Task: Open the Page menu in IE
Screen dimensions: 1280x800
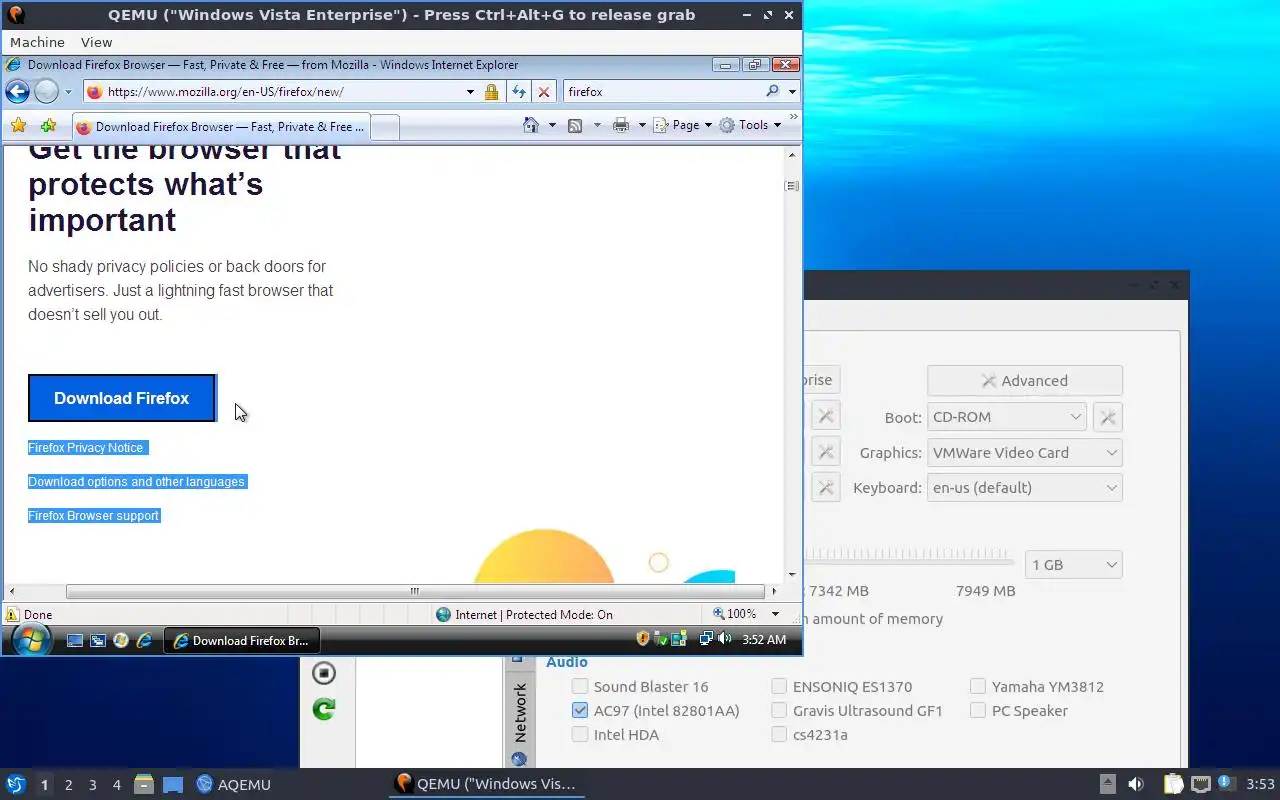Action: [682, 125]
